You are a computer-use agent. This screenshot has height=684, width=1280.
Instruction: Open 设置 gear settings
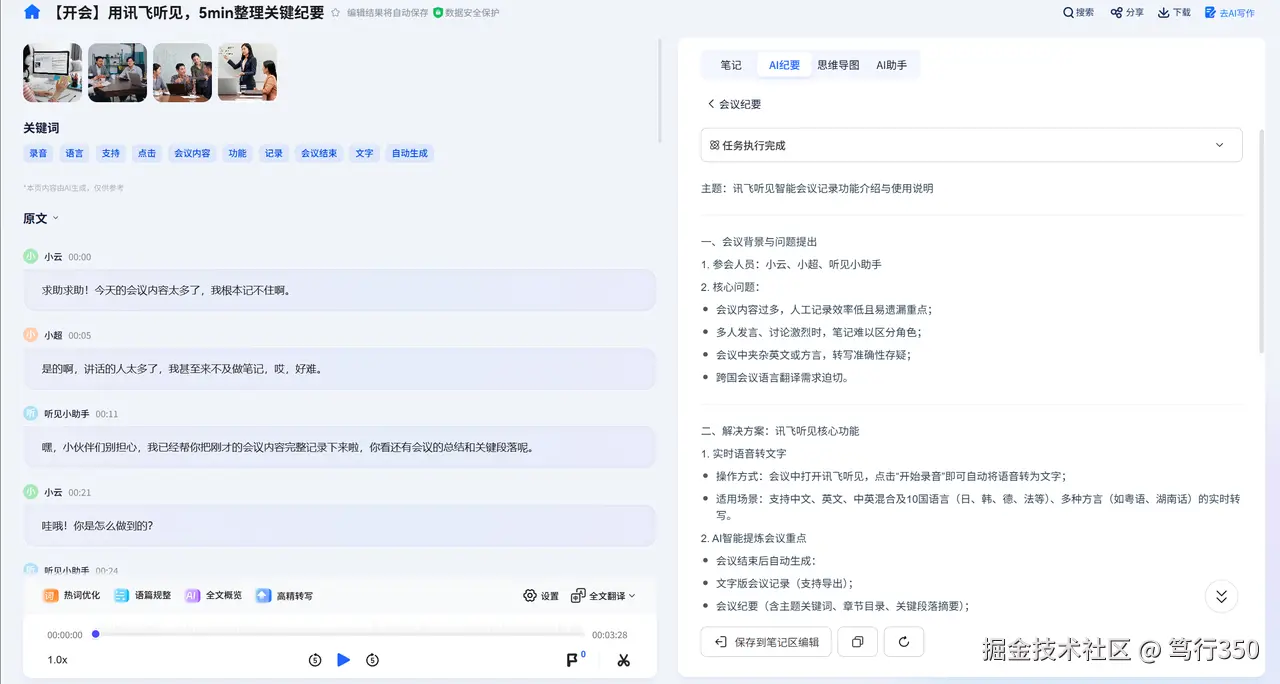[541, 595]
